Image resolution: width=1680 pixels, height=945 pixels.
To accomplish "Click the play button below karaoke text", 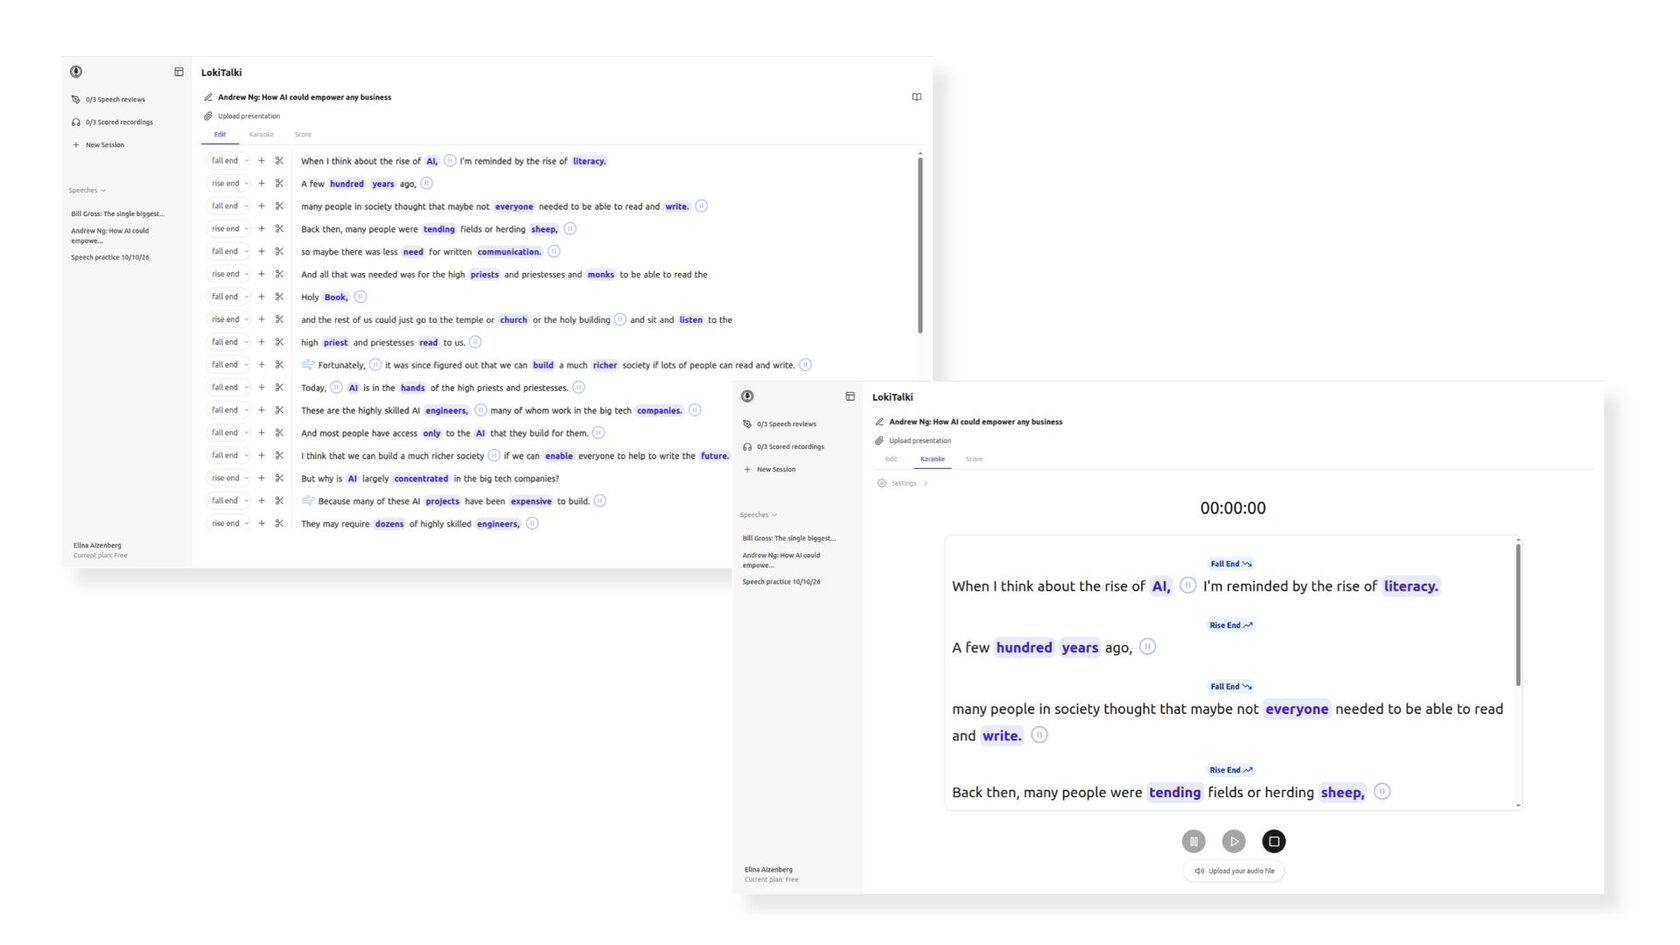I will click(1234, 841).
